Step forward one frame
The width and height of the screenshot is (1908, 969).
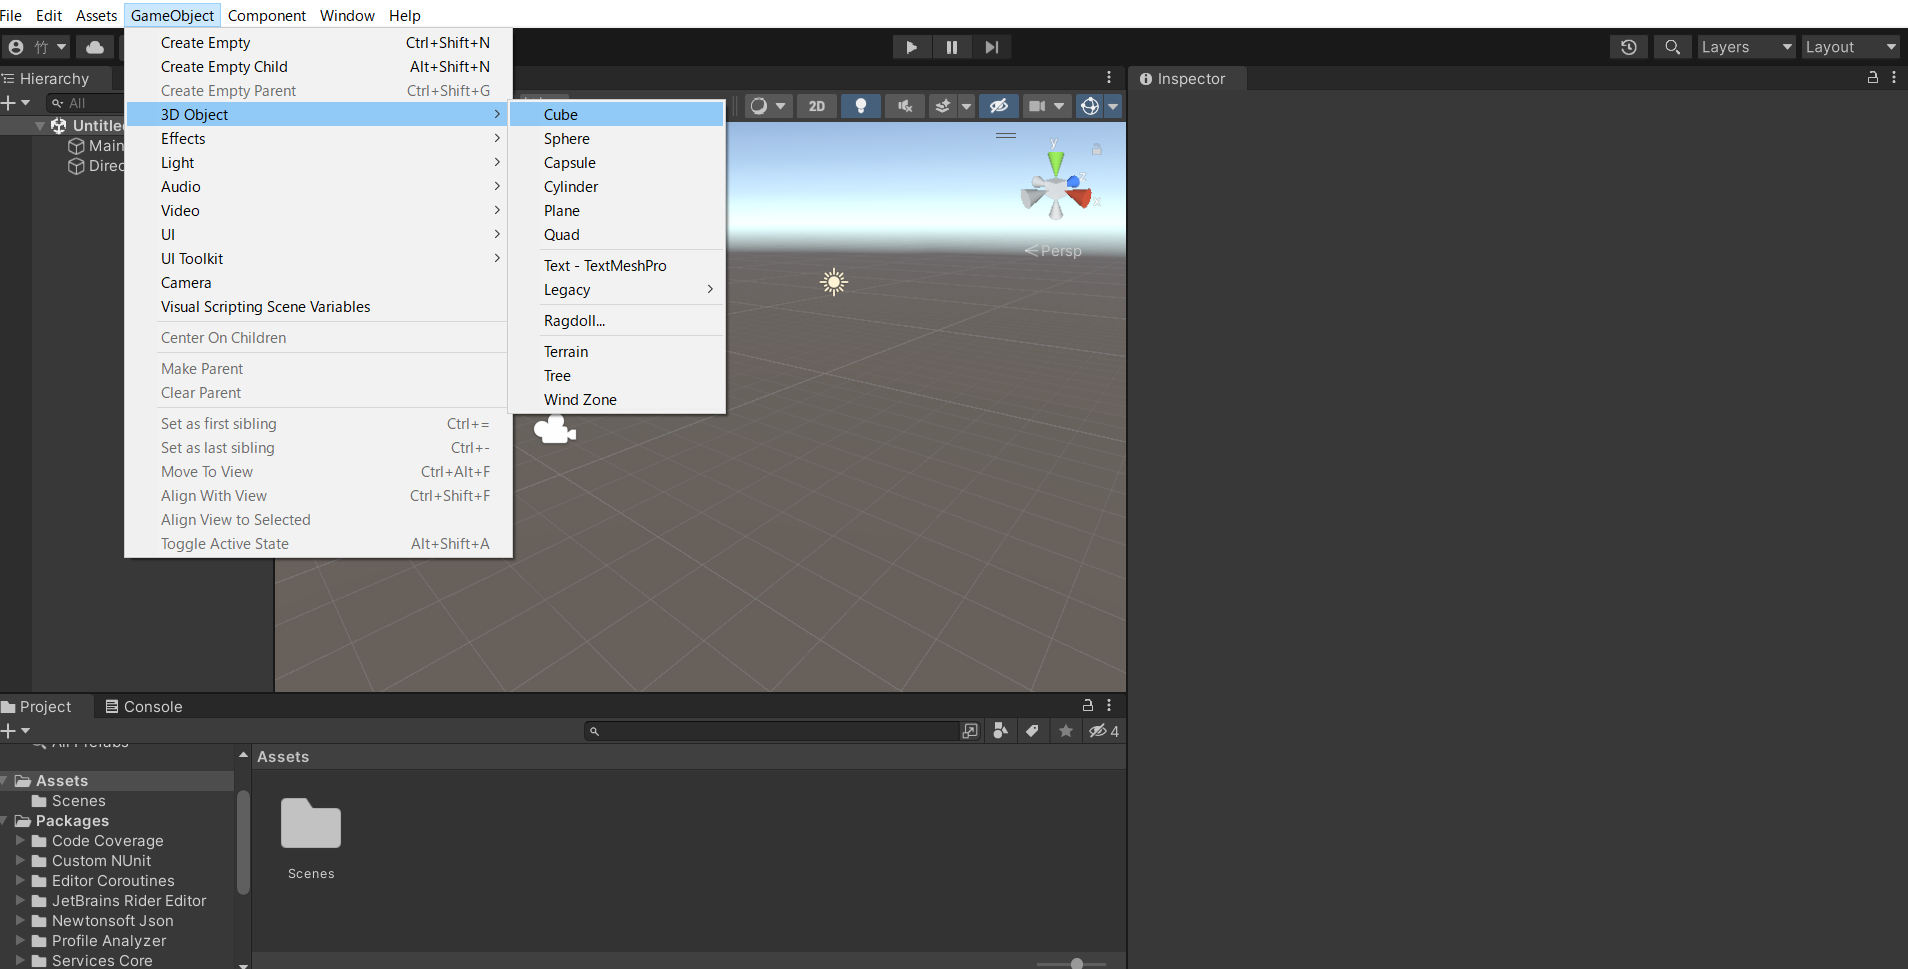click(991, 47)
